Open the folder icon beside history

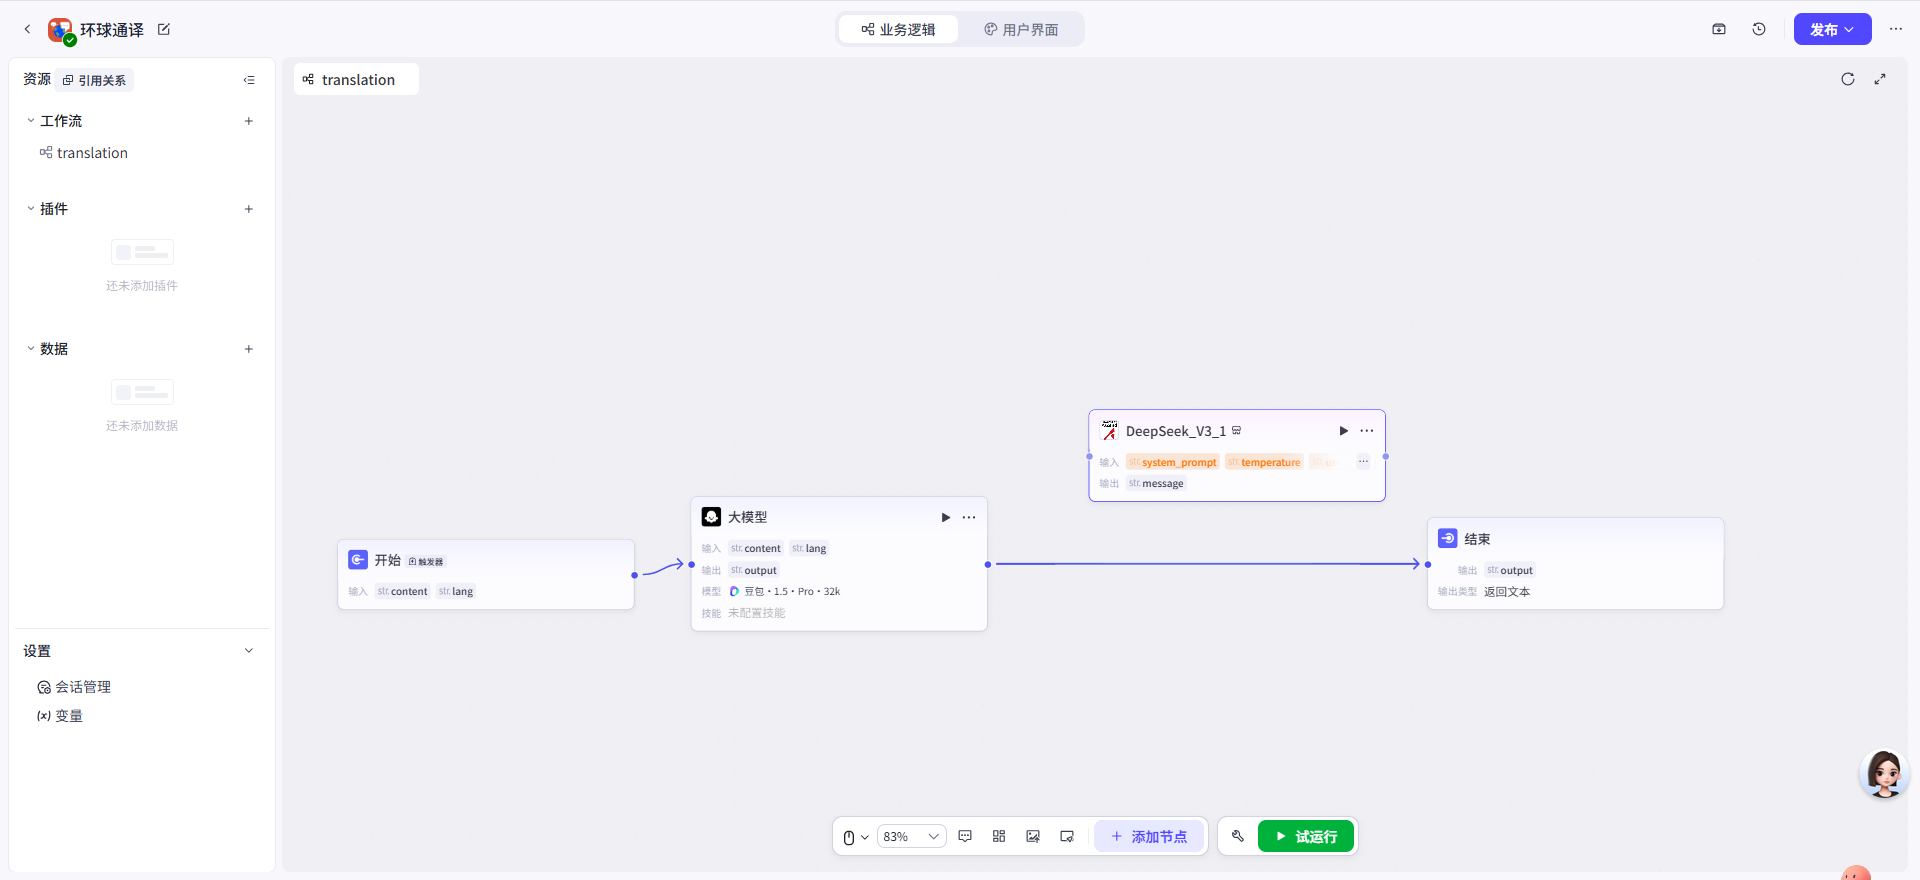(x=1719, y=30)
